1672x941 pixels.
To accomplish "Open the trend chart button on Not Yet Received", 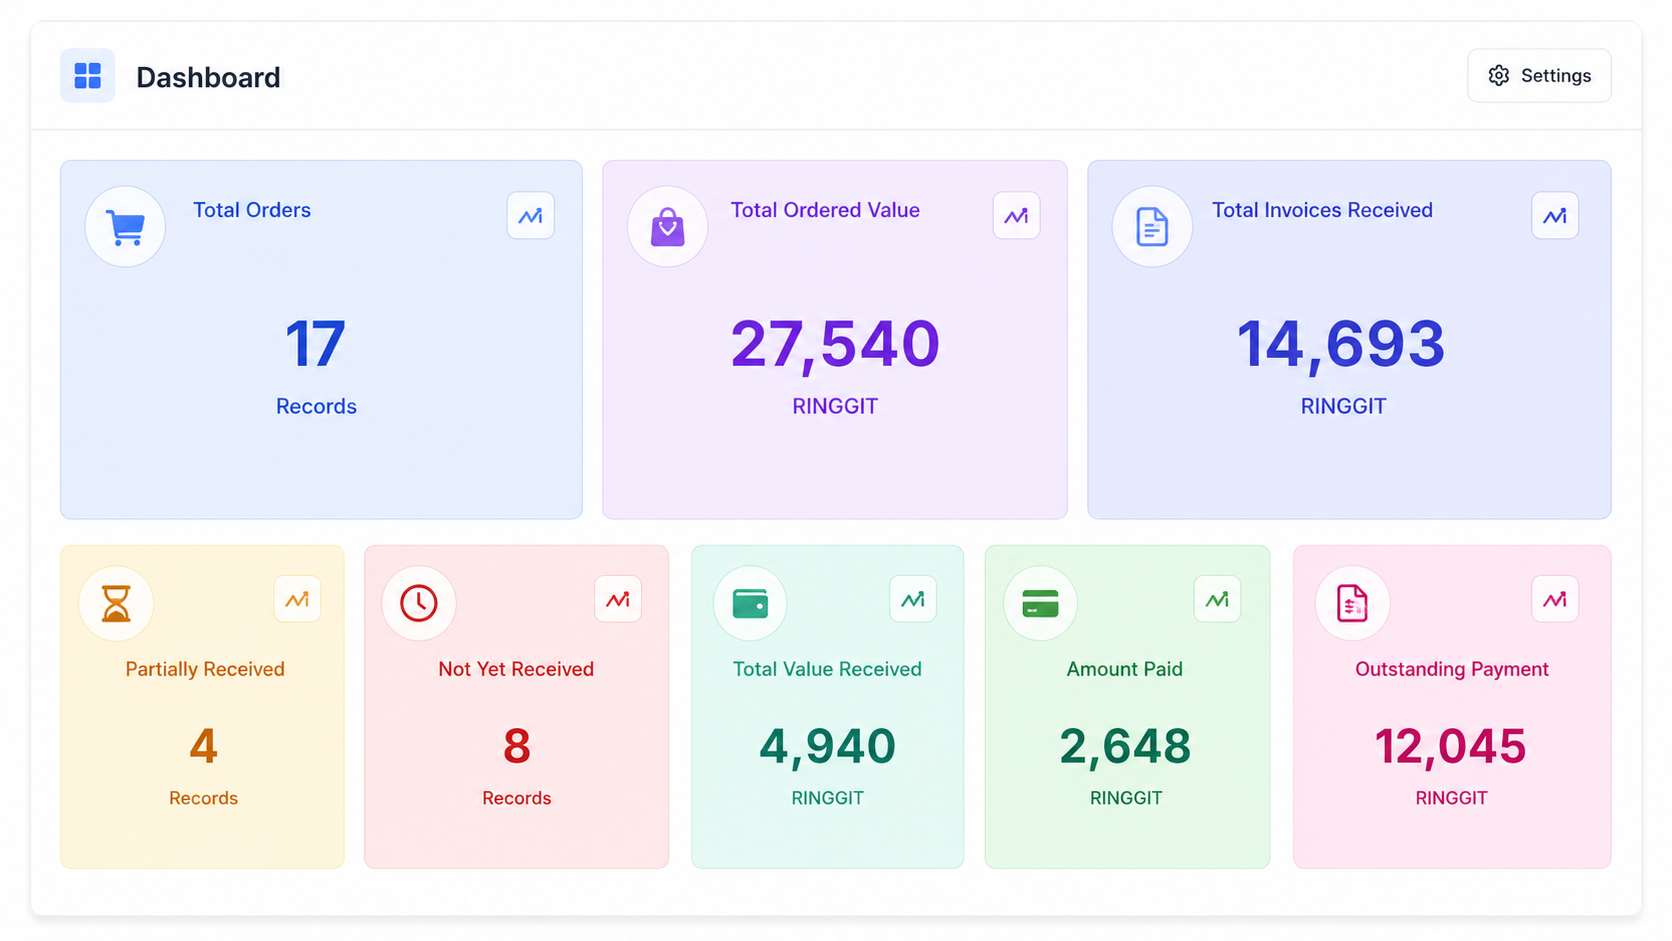I will coord(618,599).
